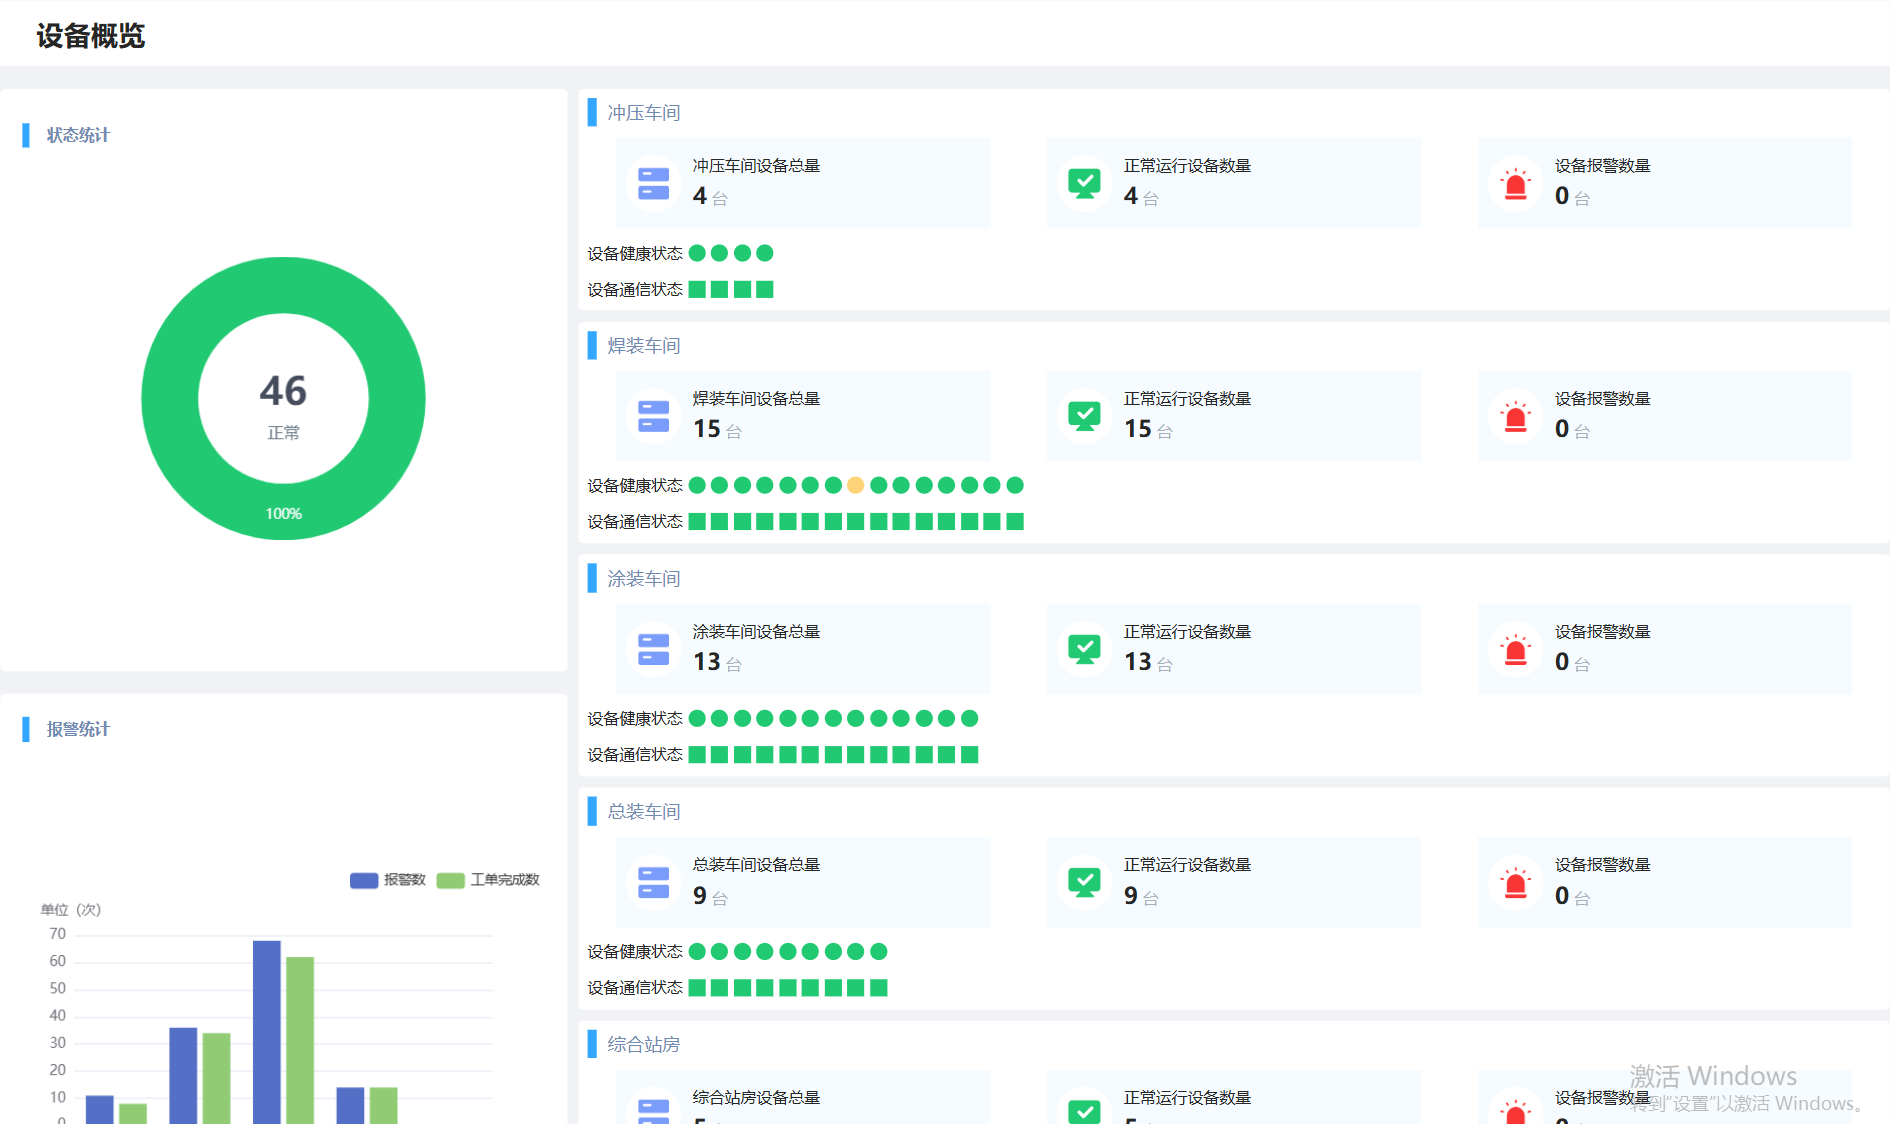This screenshot has width=1890, height=1124.
Task: Click the 涂装车间 red alarm siren icon
Action: tap(1515, 650)
